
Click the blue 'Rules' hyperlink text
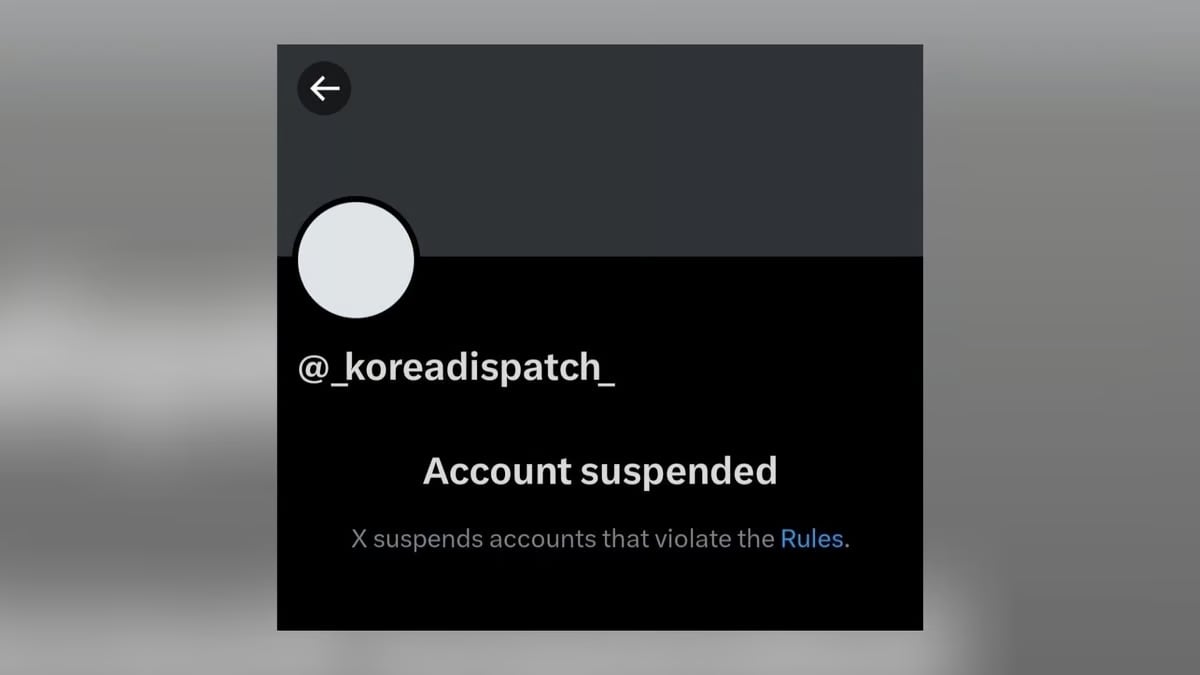(x=812, y=539)
